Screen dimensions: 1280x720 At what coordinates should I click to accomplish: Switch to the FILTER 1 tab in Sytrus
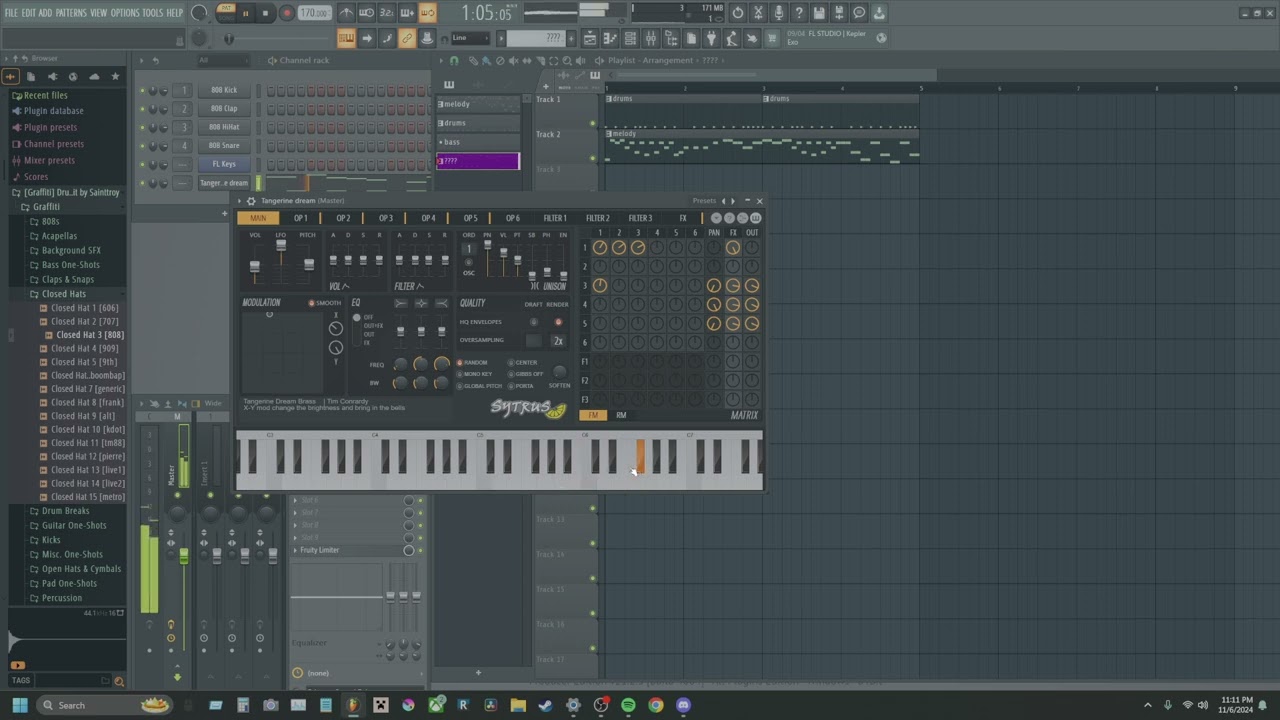(x=554, y=218)
